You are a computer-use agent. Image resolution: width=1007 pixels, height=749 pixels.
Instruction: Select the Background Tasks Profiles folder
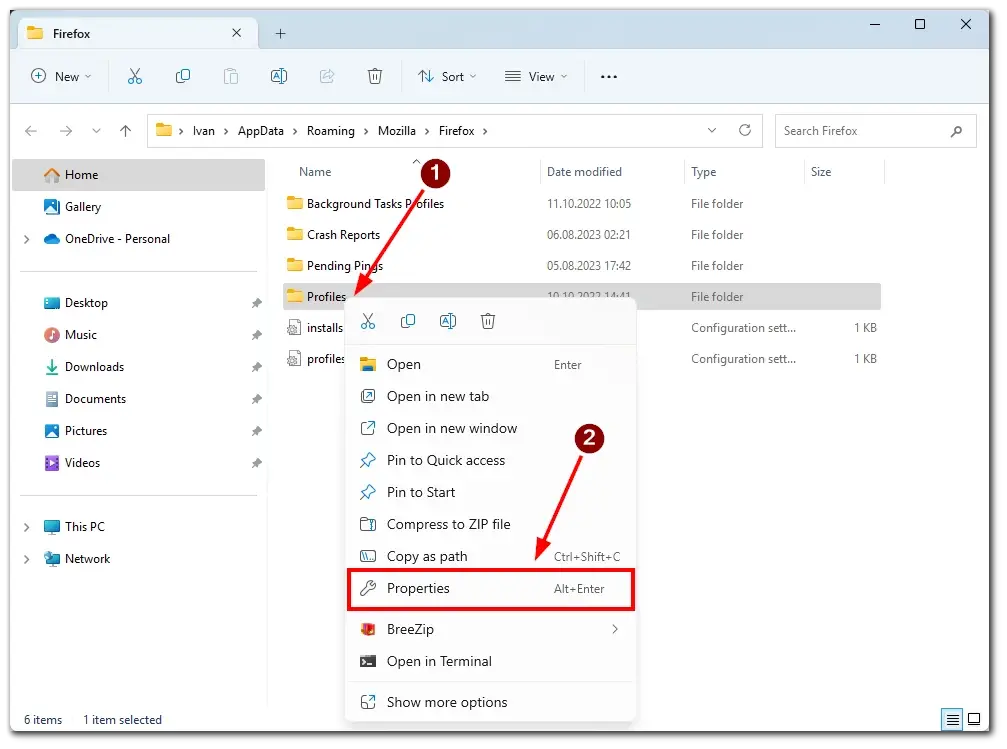pos(582,204)
